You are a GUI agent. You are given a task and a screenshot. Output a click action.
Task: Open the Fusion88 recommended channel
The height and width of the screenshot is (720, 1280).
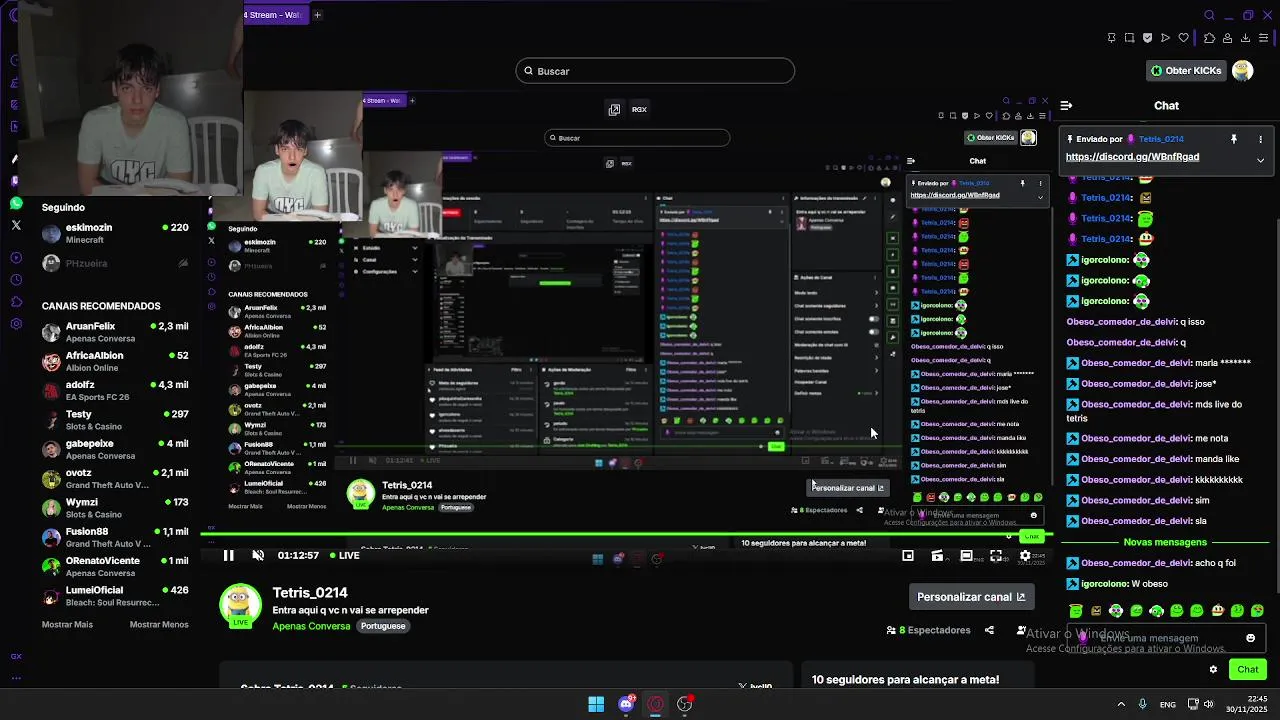coord(115,537)
